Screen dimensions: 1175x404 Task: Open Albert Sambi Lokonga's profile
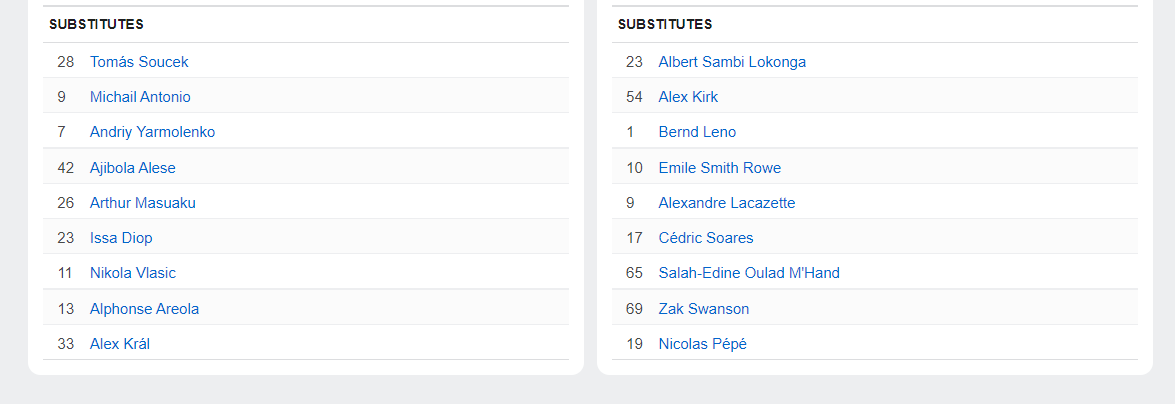point(732,62)
